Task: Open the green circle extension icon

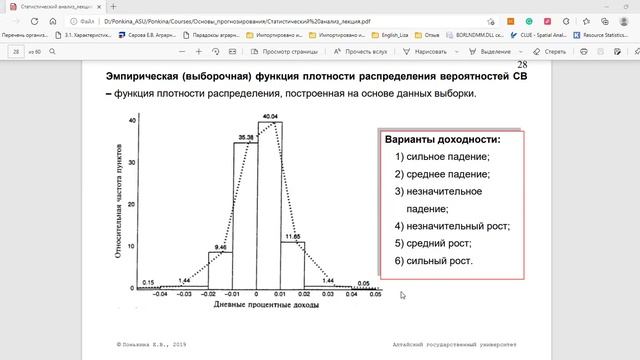Action: 529,21
